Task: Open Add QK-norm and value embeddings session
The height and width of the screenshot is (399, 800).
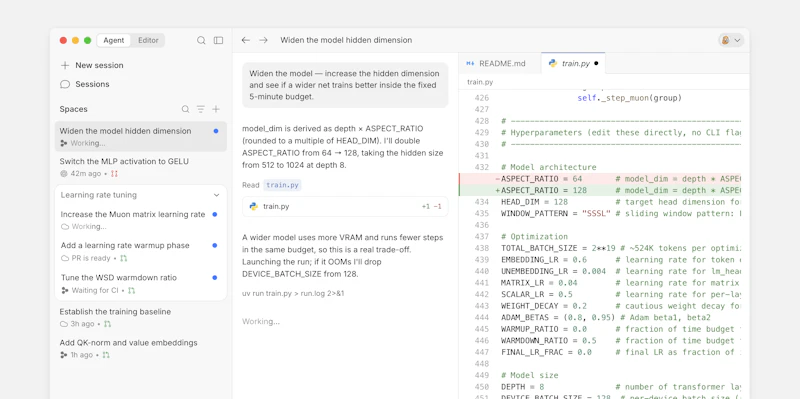Action: pos(141,348)
